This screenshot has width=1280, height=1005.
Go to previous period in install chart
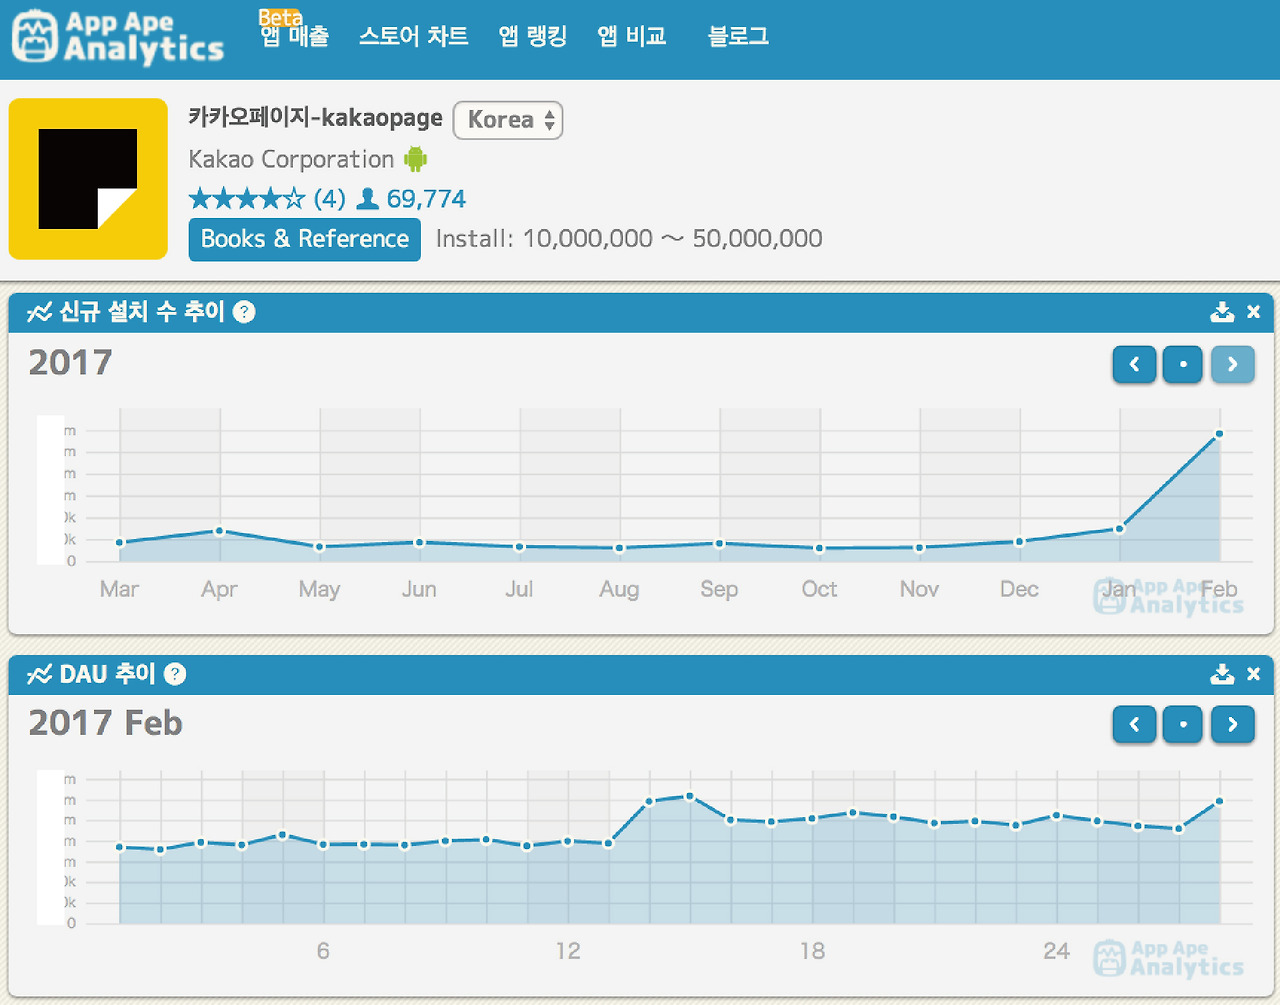tap(1134, 364)
